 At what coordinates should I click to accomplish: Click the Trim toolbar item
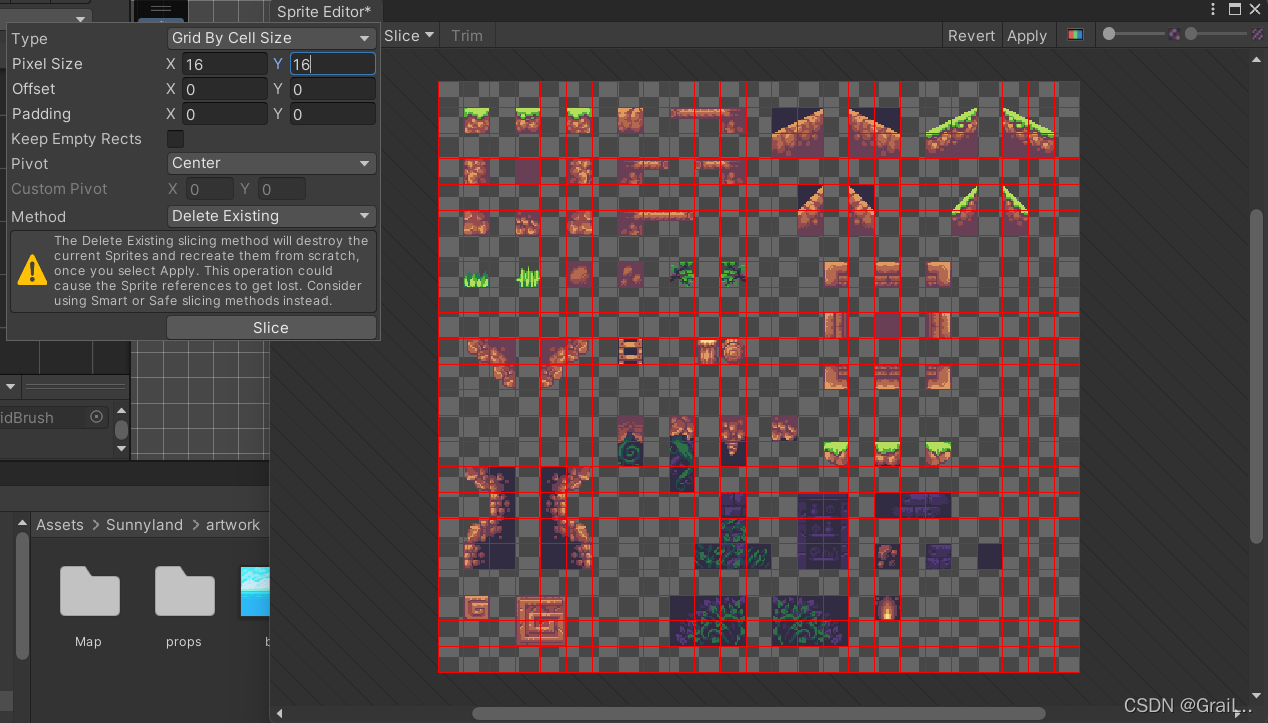[x=467, y=35]
